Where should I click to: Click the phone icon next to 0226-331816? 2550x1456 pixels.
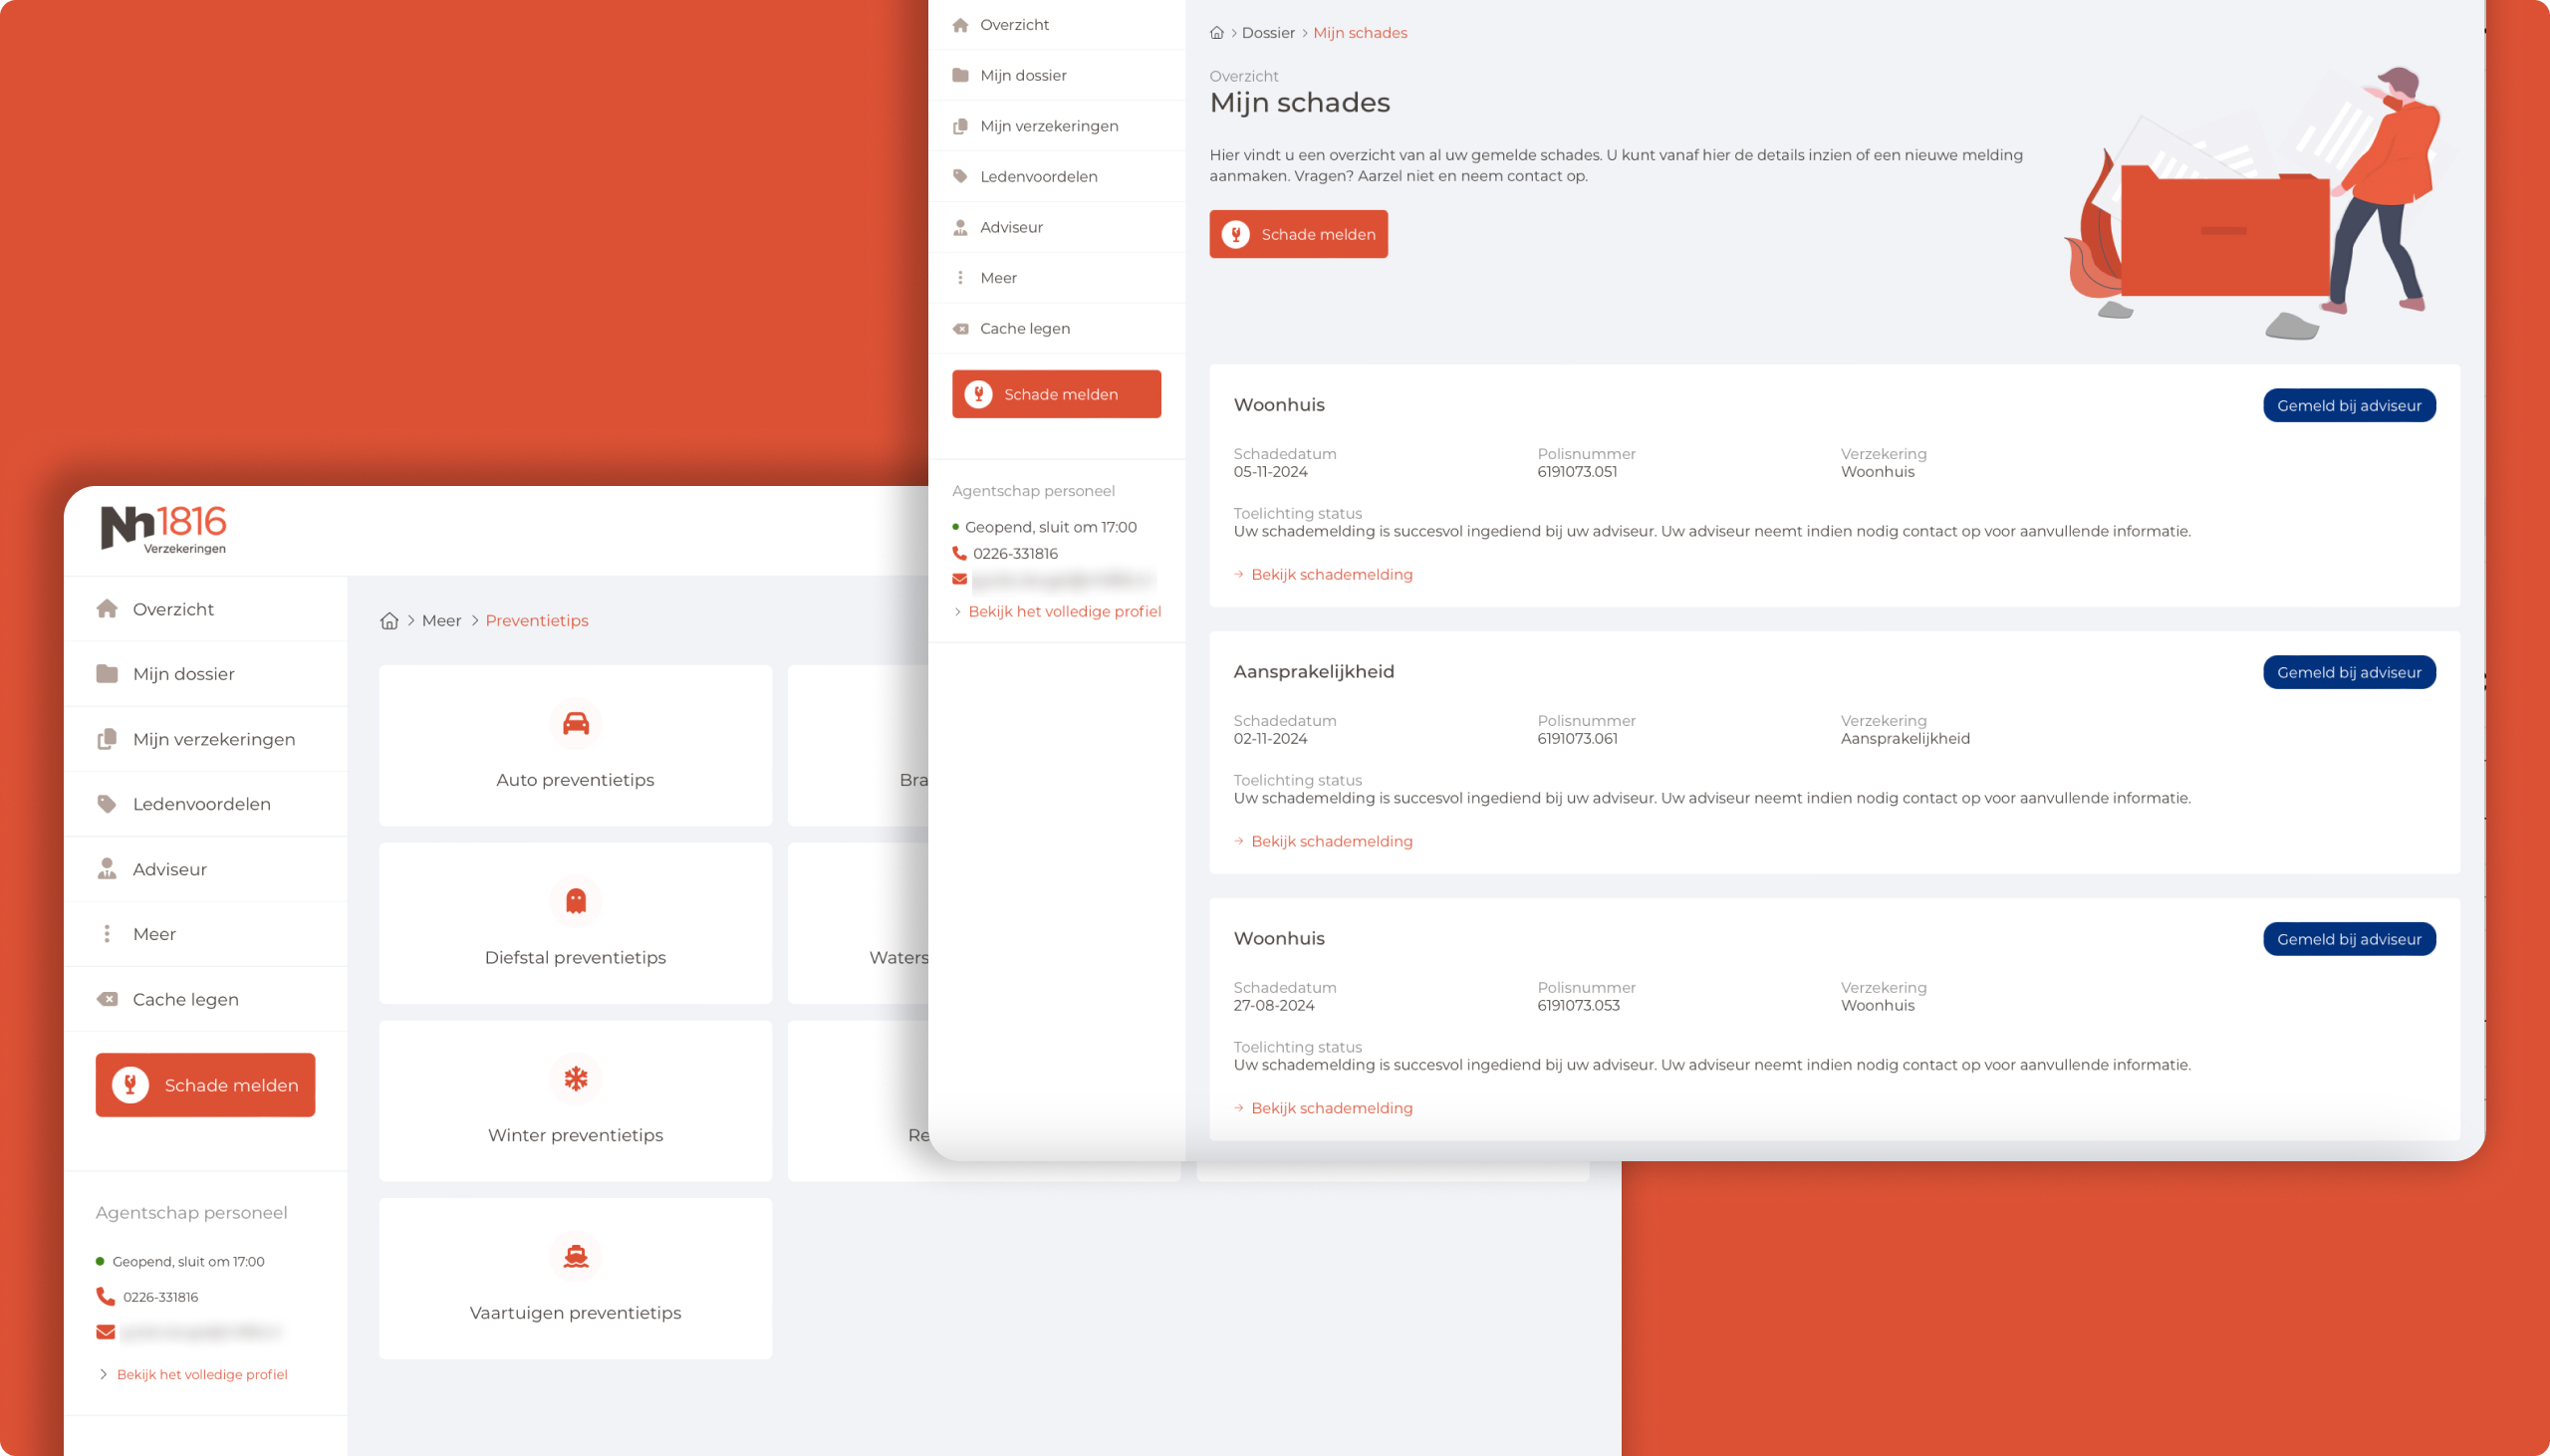105,1297
